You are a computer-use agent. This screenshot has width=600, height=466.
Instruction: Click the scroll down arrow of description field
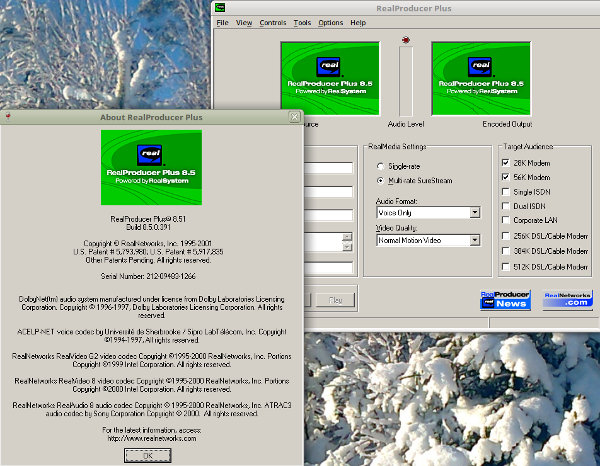347,247
